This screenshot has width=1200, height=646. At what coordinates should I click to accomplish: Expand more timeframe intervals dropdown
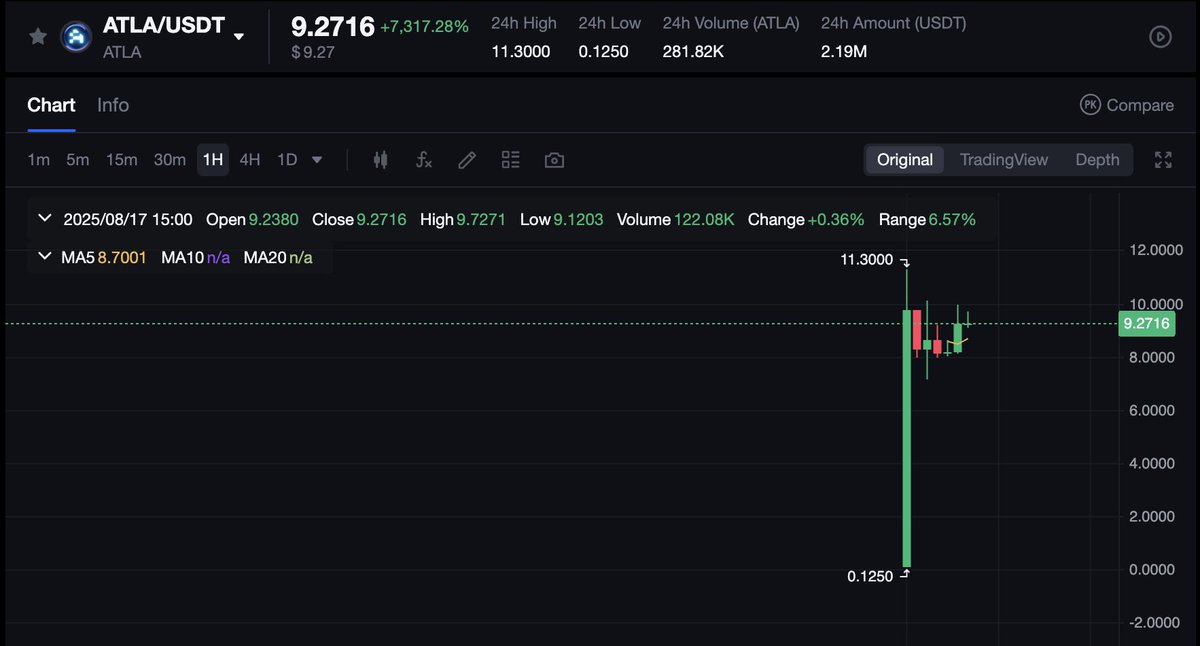(x=317, y=160)
